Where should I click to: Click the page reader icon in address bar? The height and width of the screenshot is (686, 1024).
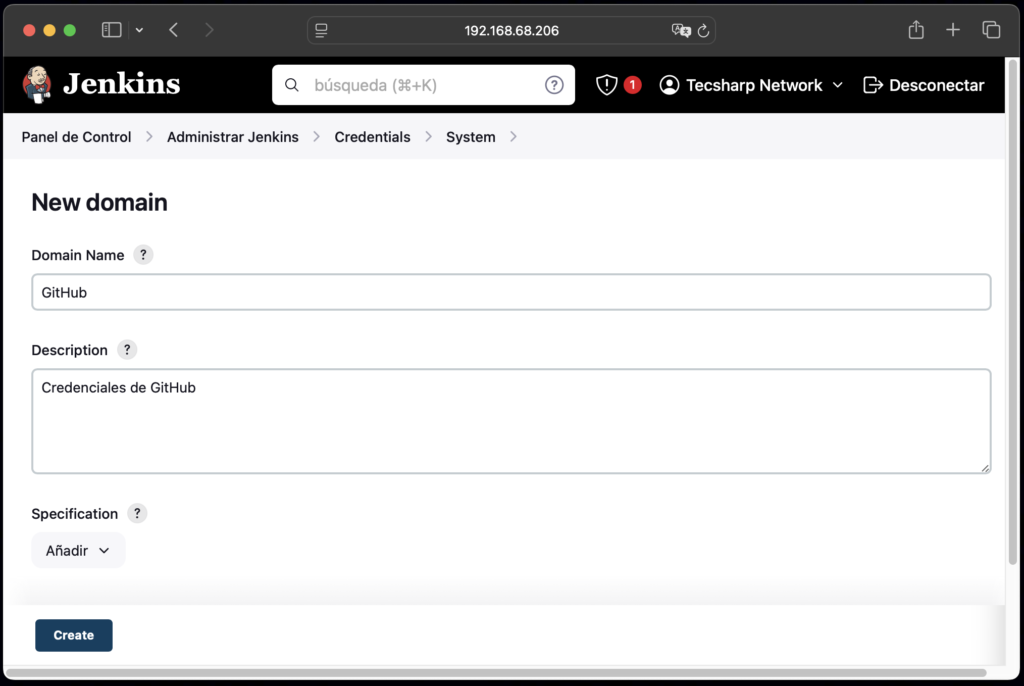[321, 30]
